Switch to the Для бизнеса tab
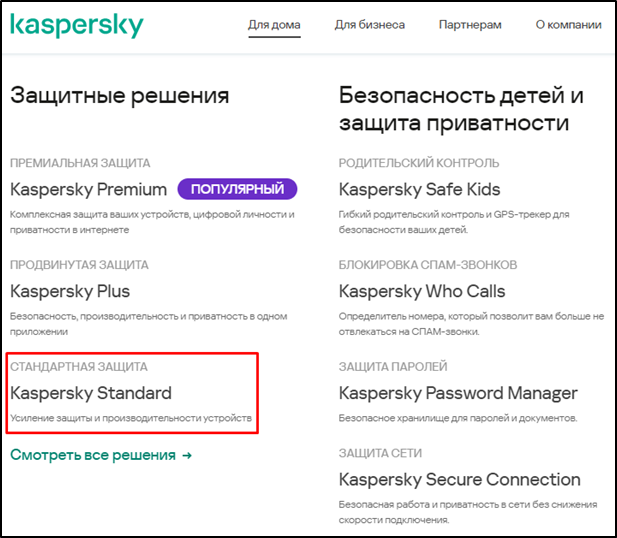The height and width of the screenshot is (538, 617). [x=369, y=24]
